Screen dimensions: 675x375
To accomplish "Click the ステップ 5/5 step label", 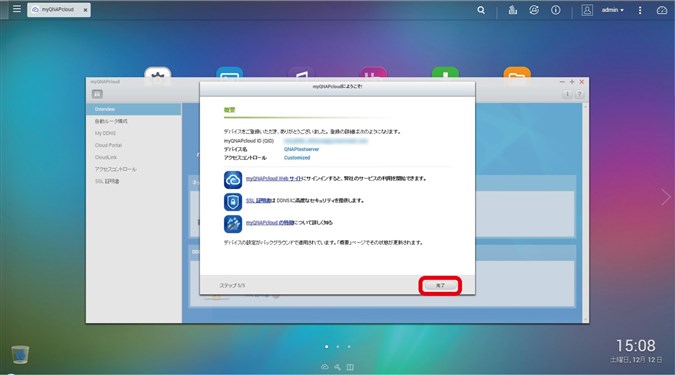I will tap(232, 285).
